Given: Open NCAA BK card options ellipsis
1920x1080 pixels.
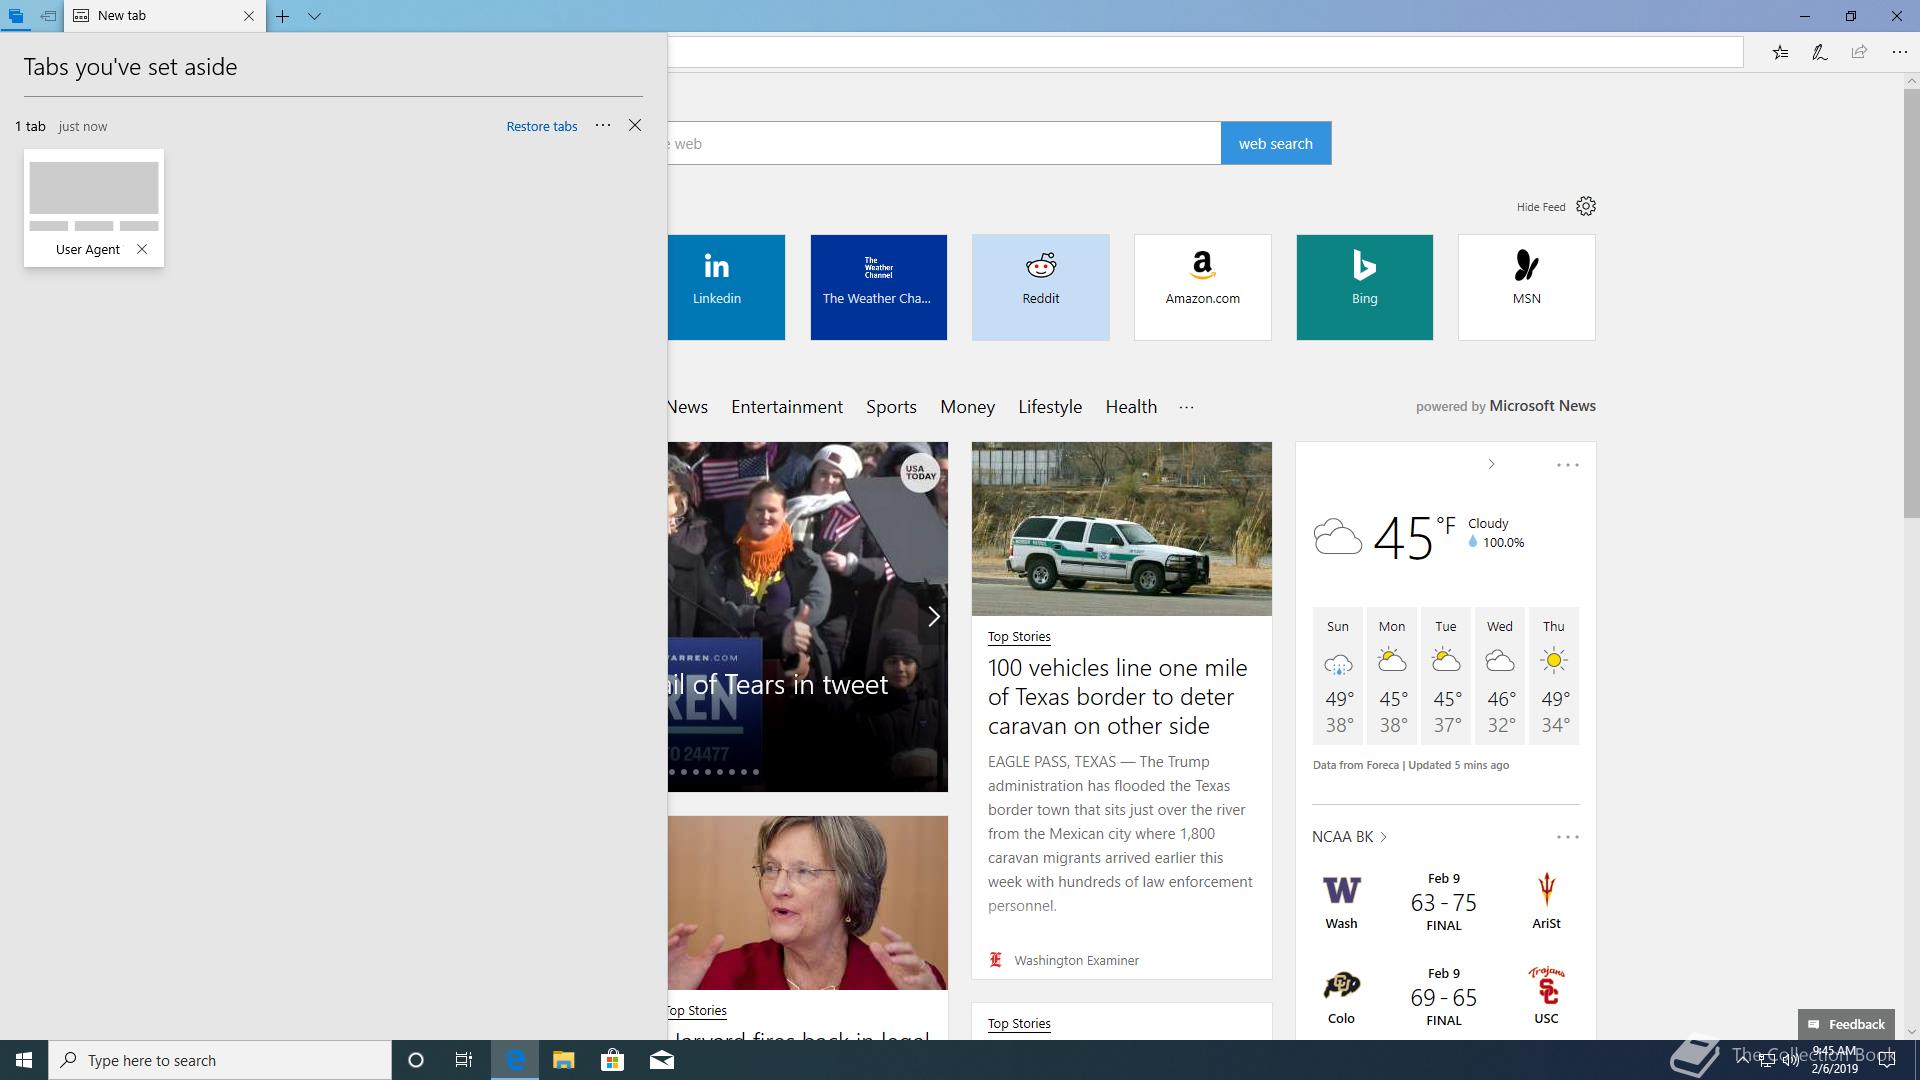Looking at the screenshot, I should (x=1567, y=837).
